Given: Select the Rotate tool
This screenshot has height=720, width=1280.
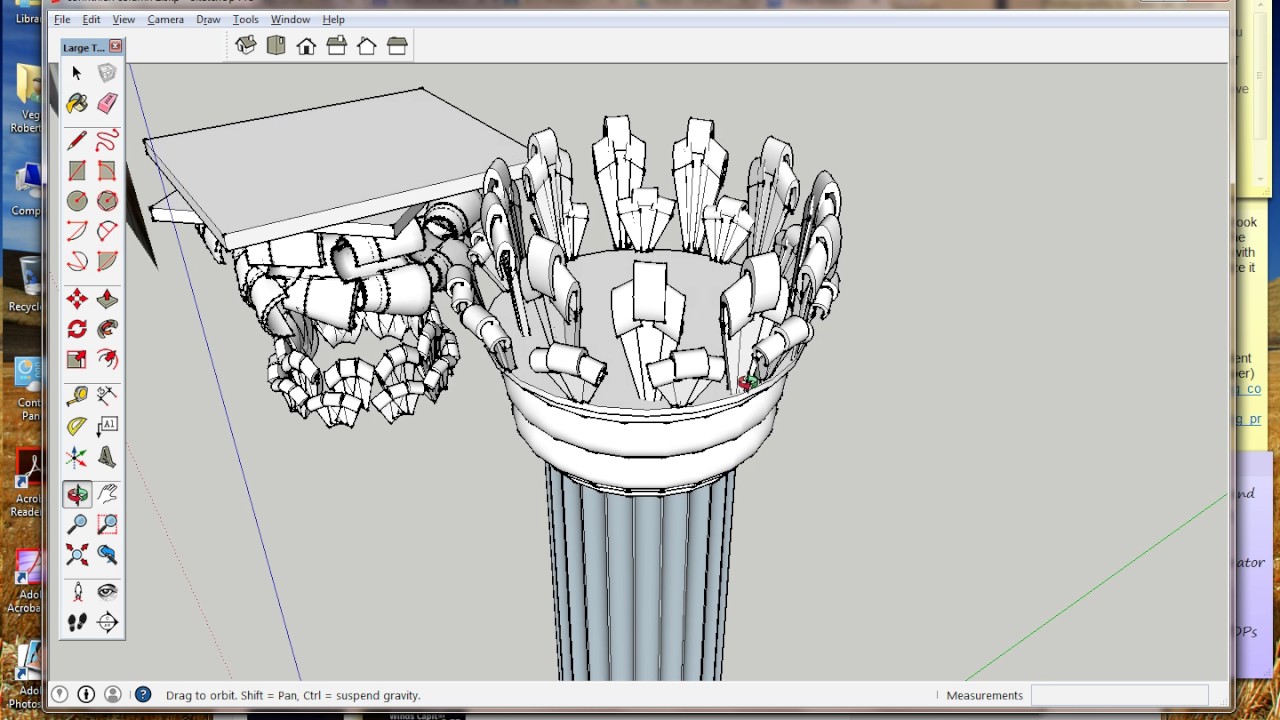Looking at the screenshot, I should tap(77, 329).
